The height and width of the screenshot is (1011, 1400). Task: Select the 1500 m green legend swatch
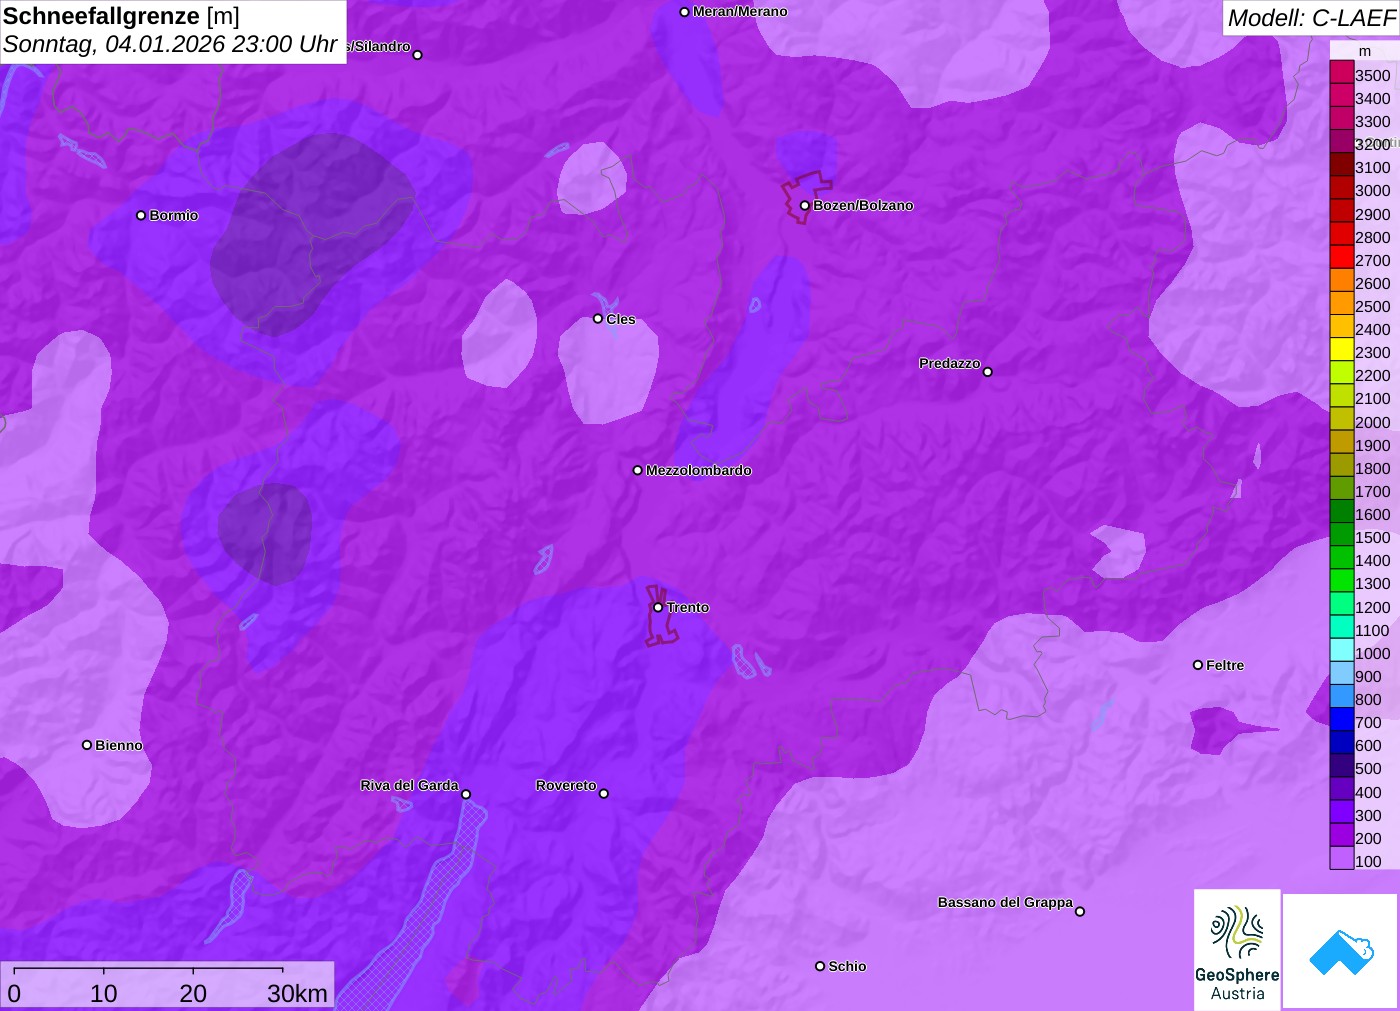(x=1341, y=534)
